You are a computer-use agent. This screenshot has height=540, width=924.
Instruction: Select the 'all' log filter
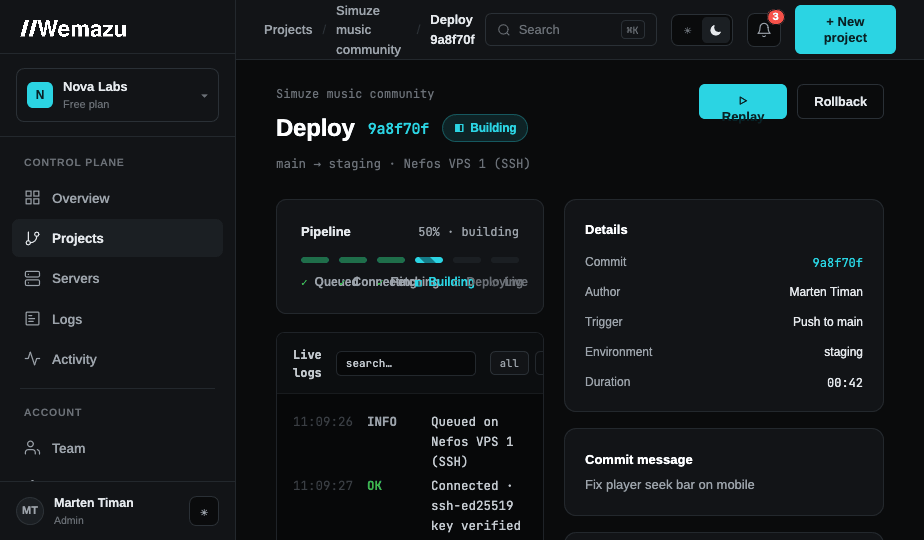pyautogui.click(x=509, y=363)
